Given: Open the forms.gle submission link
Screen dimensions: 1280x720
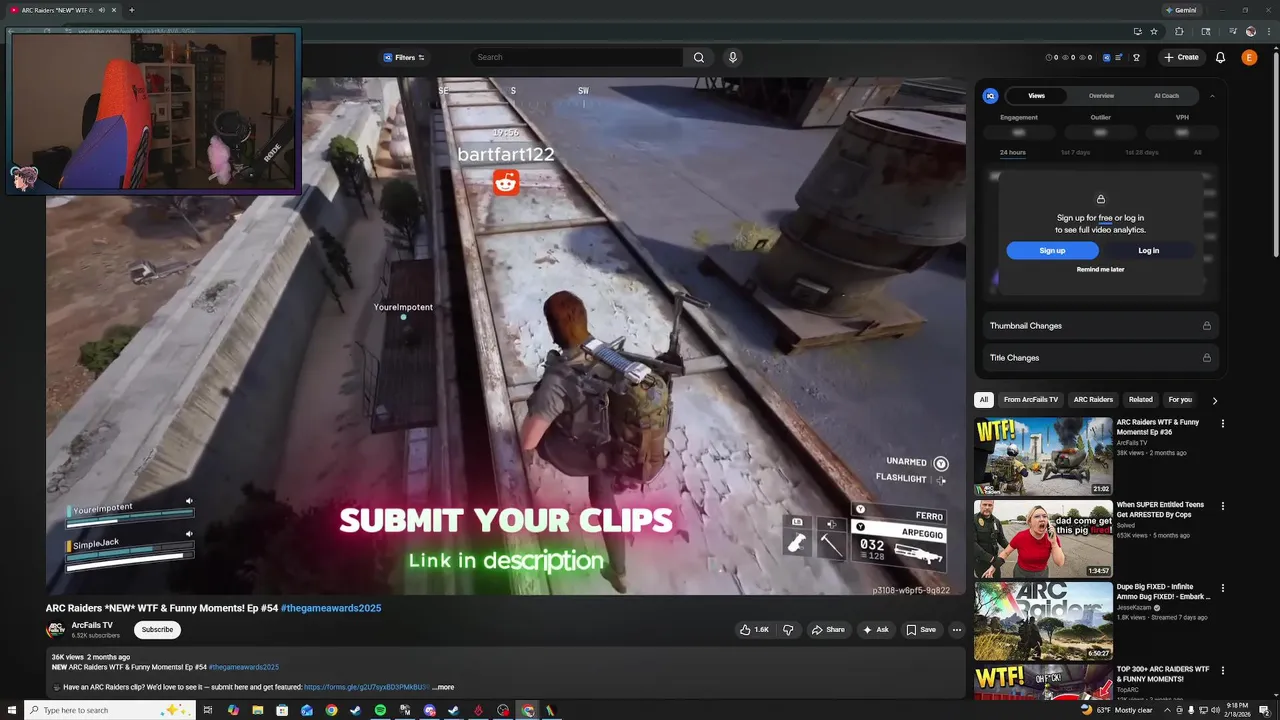Looking at the screenshot, I should pos(366,687).
